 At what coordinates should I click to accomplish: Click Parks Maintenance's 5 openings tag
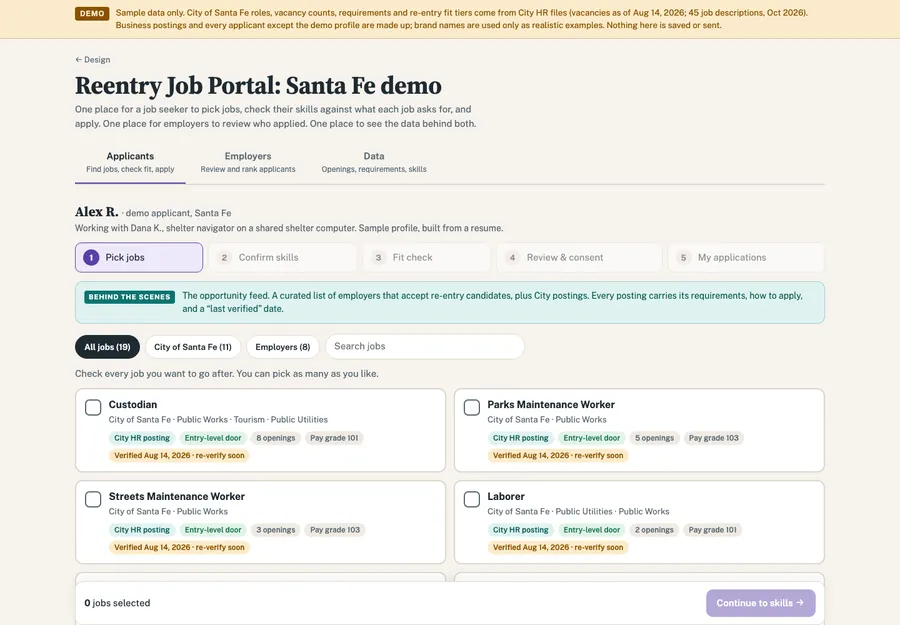pos(654,438)
